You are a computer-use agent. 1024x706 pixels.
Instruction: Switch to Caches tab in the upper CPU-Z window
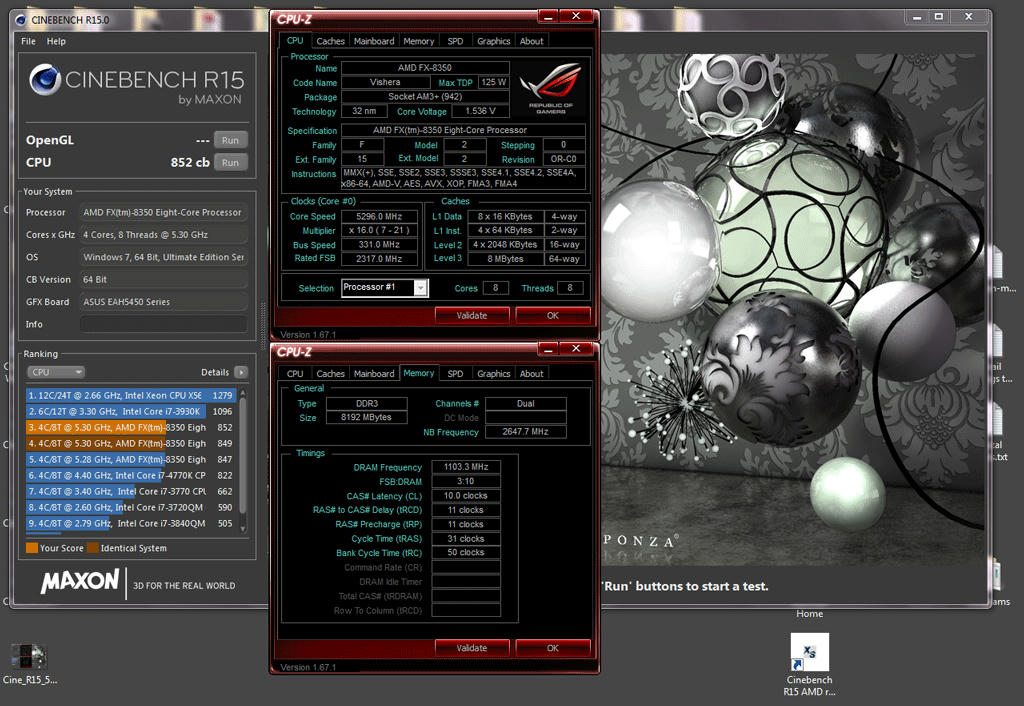pyautogui.click(x=330, y=41)
